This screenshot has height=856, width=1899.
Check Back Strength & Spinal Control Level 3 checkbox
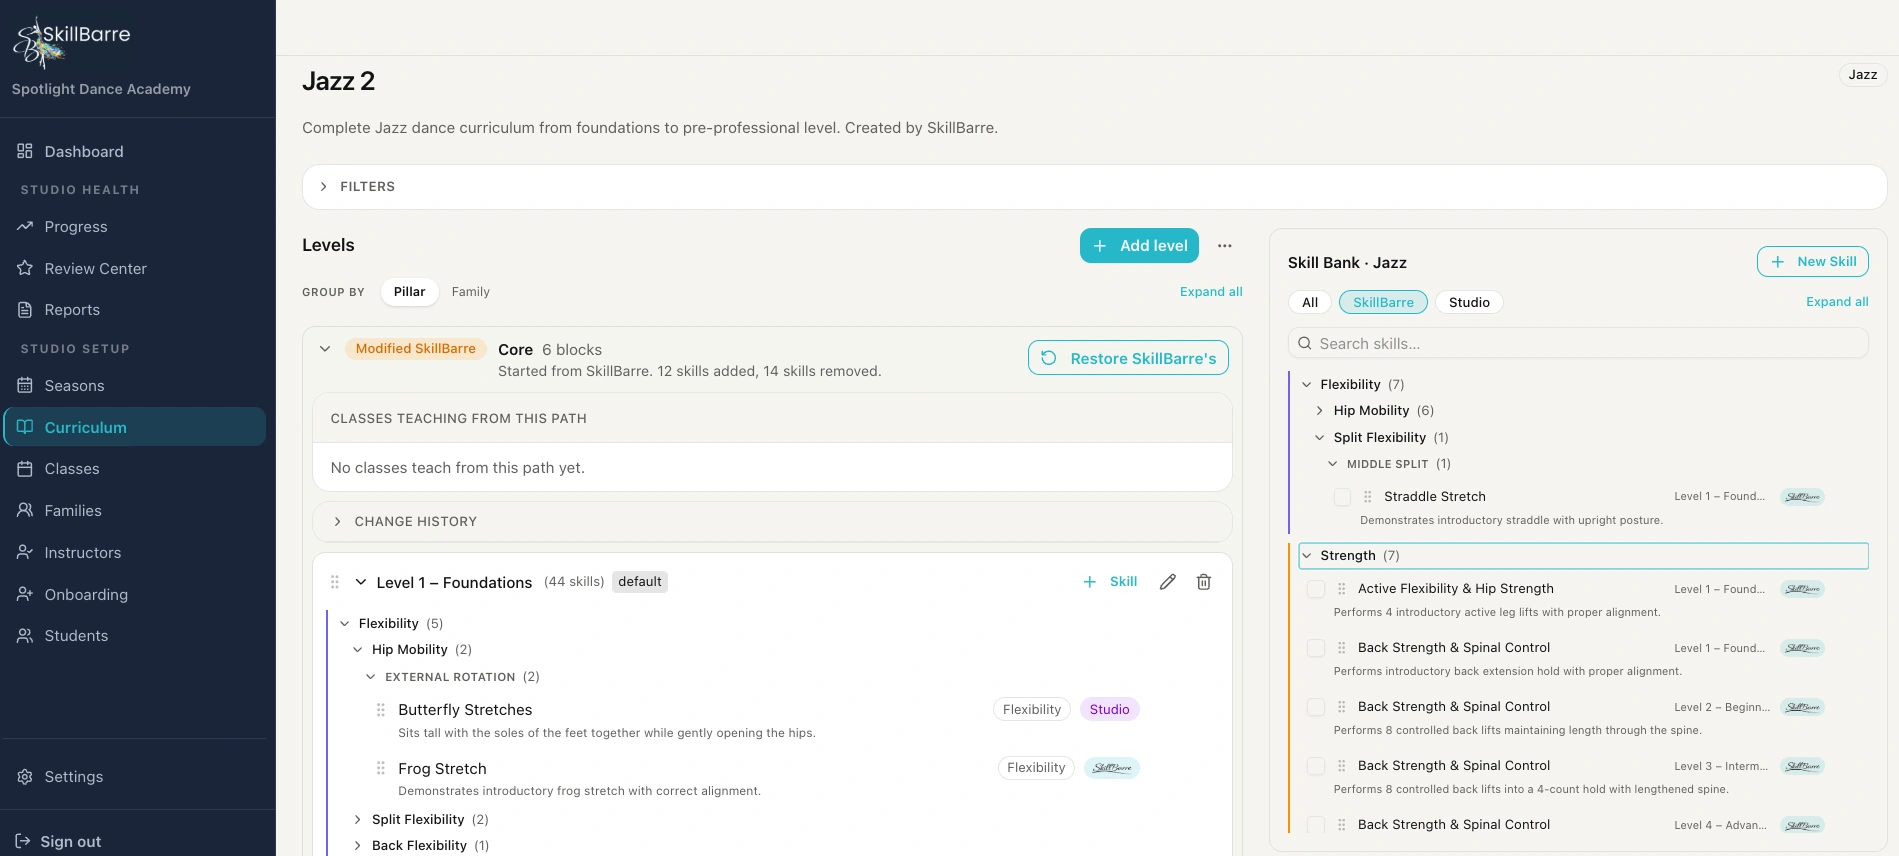click(1316, 766)
